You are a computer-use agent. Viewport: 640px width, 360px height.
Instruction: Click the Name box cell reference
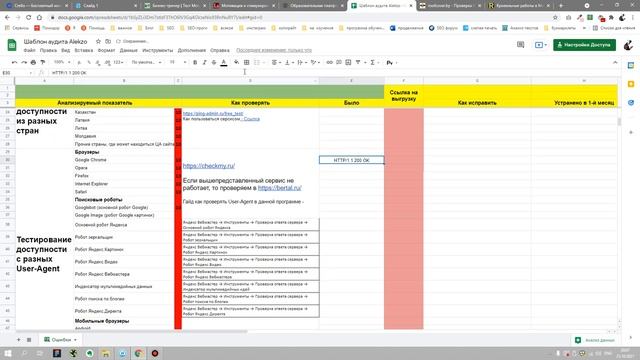click(x=16, y=73)
